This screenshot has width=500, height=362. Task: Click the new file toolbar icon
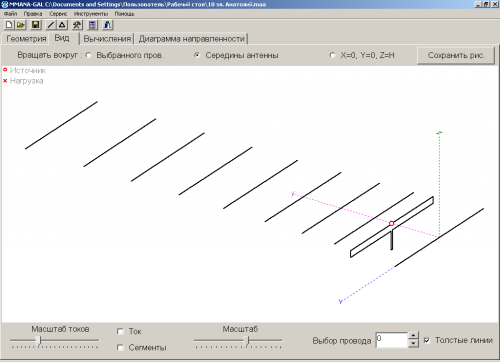[x=9, y=25]
